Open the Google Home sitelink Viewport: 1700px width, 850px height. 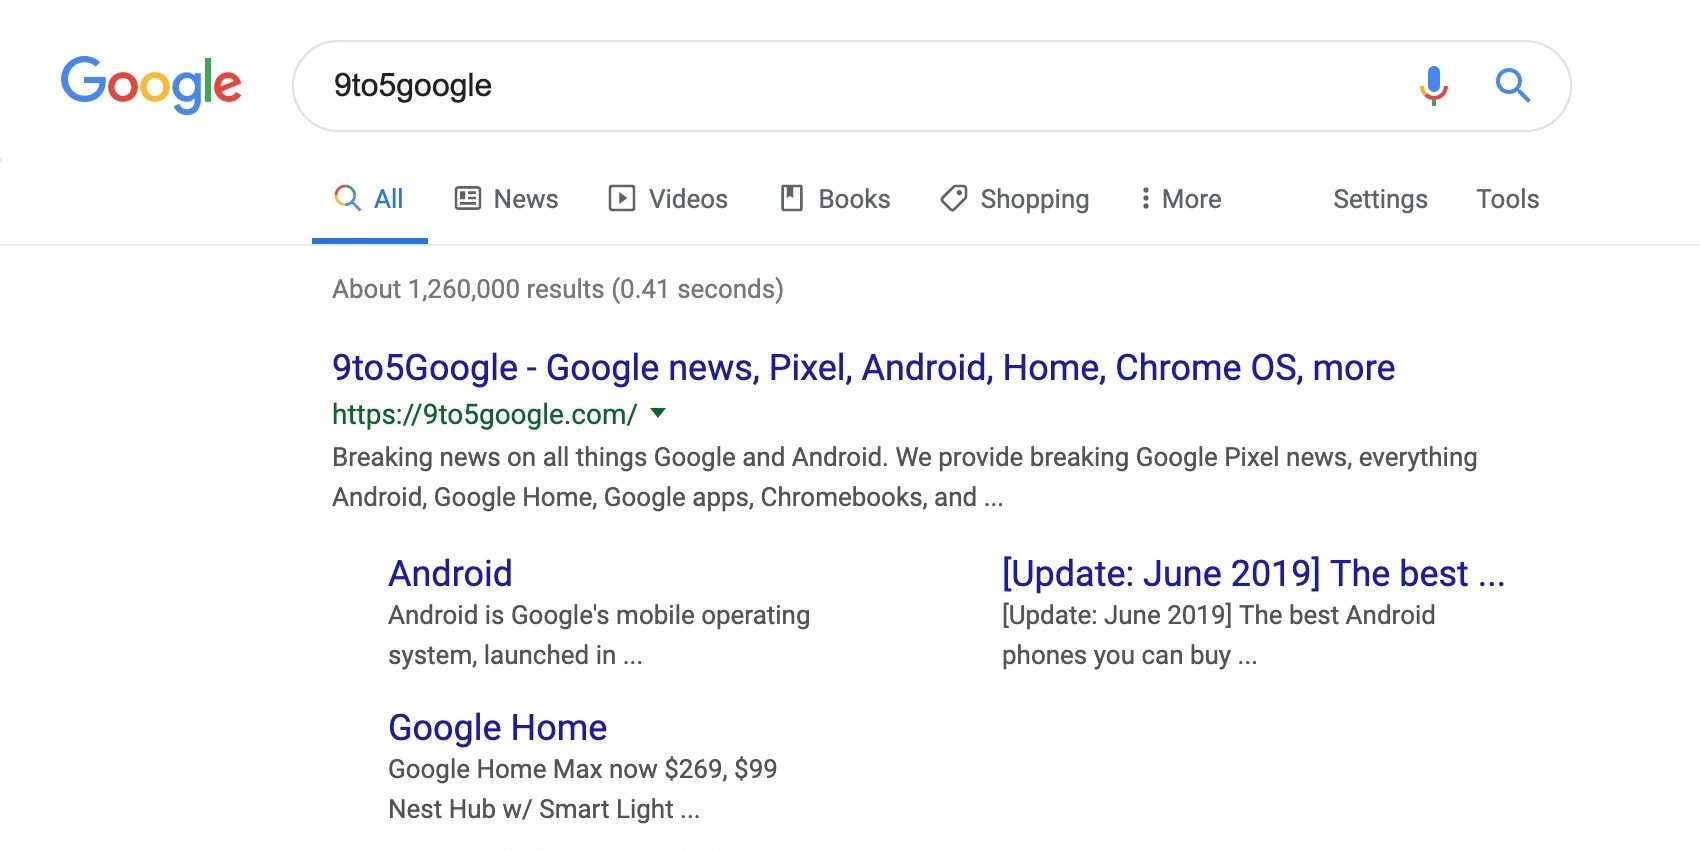coord(497,727)
